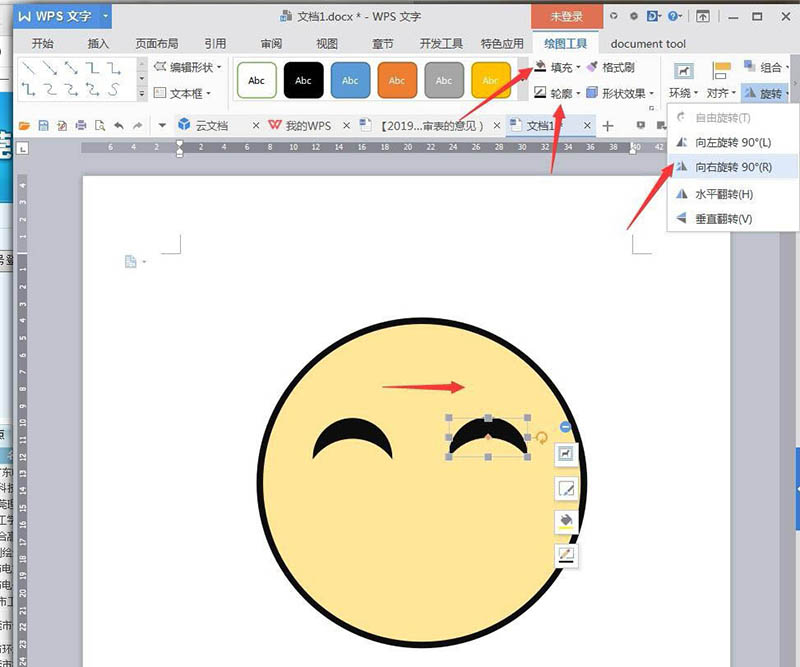Apply the yellow Abc shape style

[x=491, y=80]
